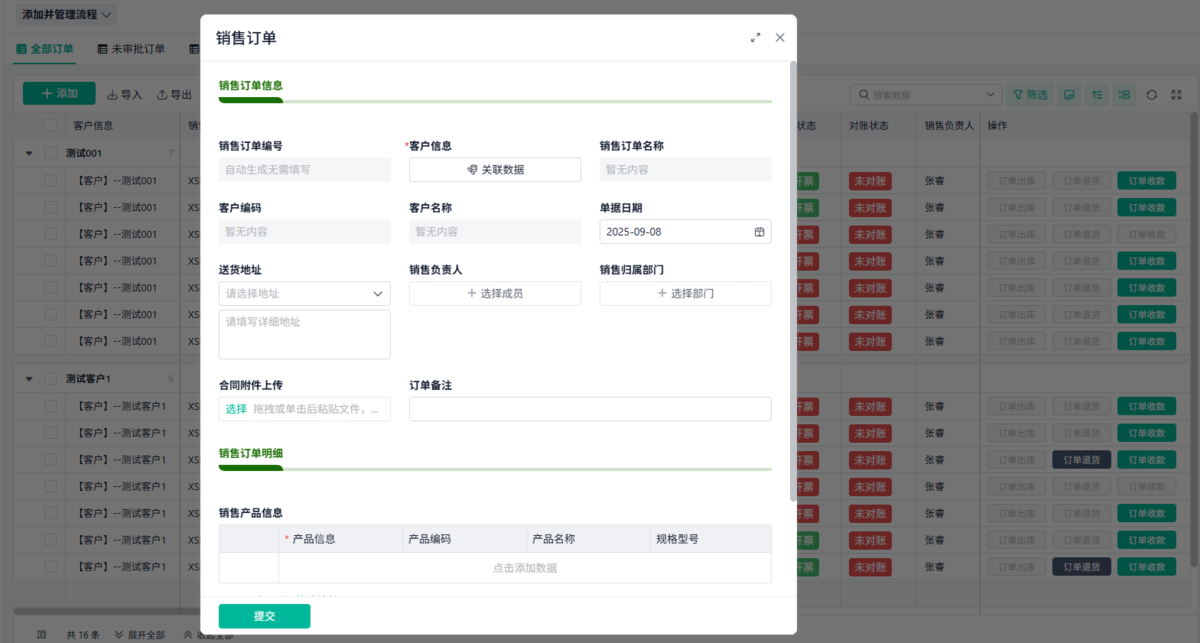This screenshot has height=643, width=1200.
Task: Click the 销售订单明细 section heading
Action: coord(250,453)
